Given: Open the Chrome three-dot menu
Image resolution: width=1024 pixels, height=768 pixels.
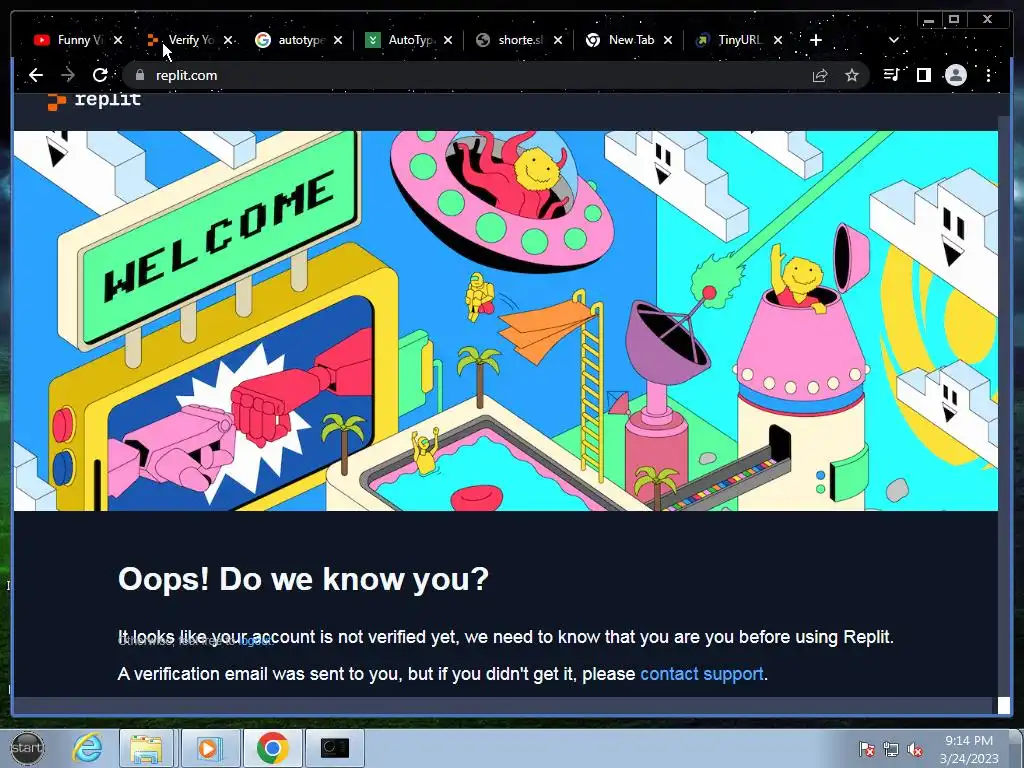Looking at the screenshot, I should tap(989, 75).
